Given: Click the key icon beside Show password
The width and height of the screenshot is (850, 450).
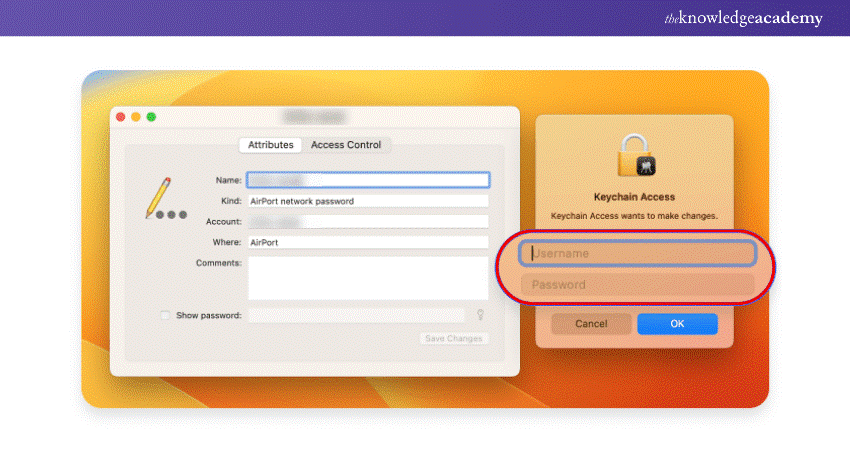Looking at the screenshot, I should click(x=480, y=315).
